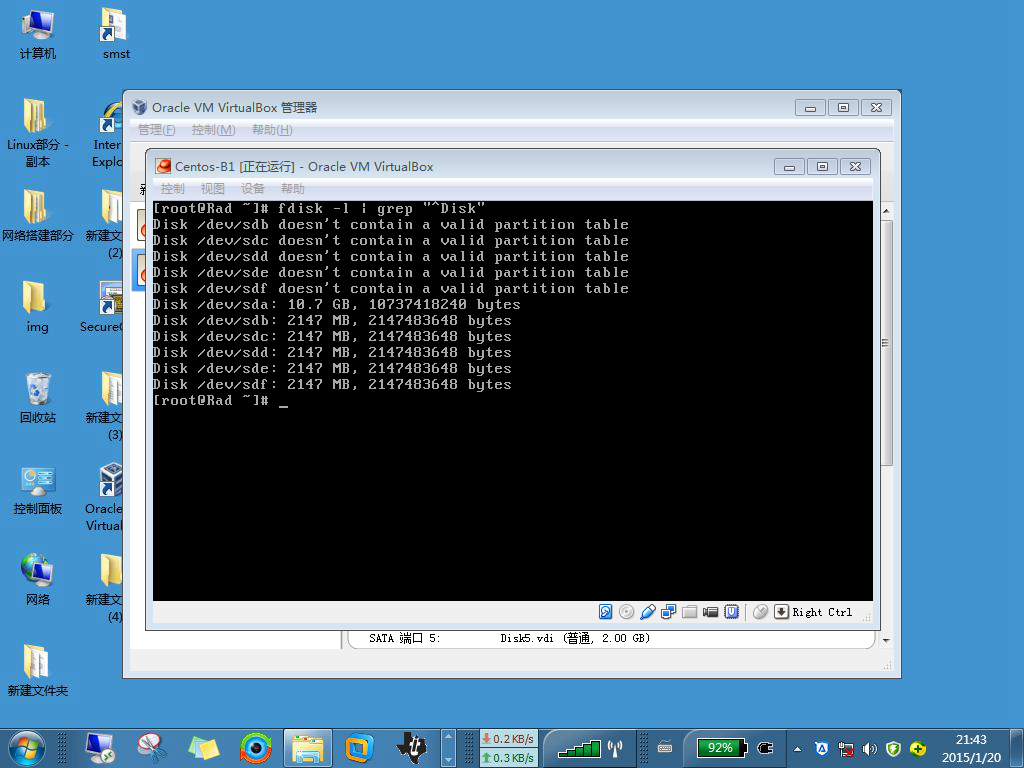Click the CPU virtualization status icon
Viewport: 1024px width, 768px height.
point(731,612)
